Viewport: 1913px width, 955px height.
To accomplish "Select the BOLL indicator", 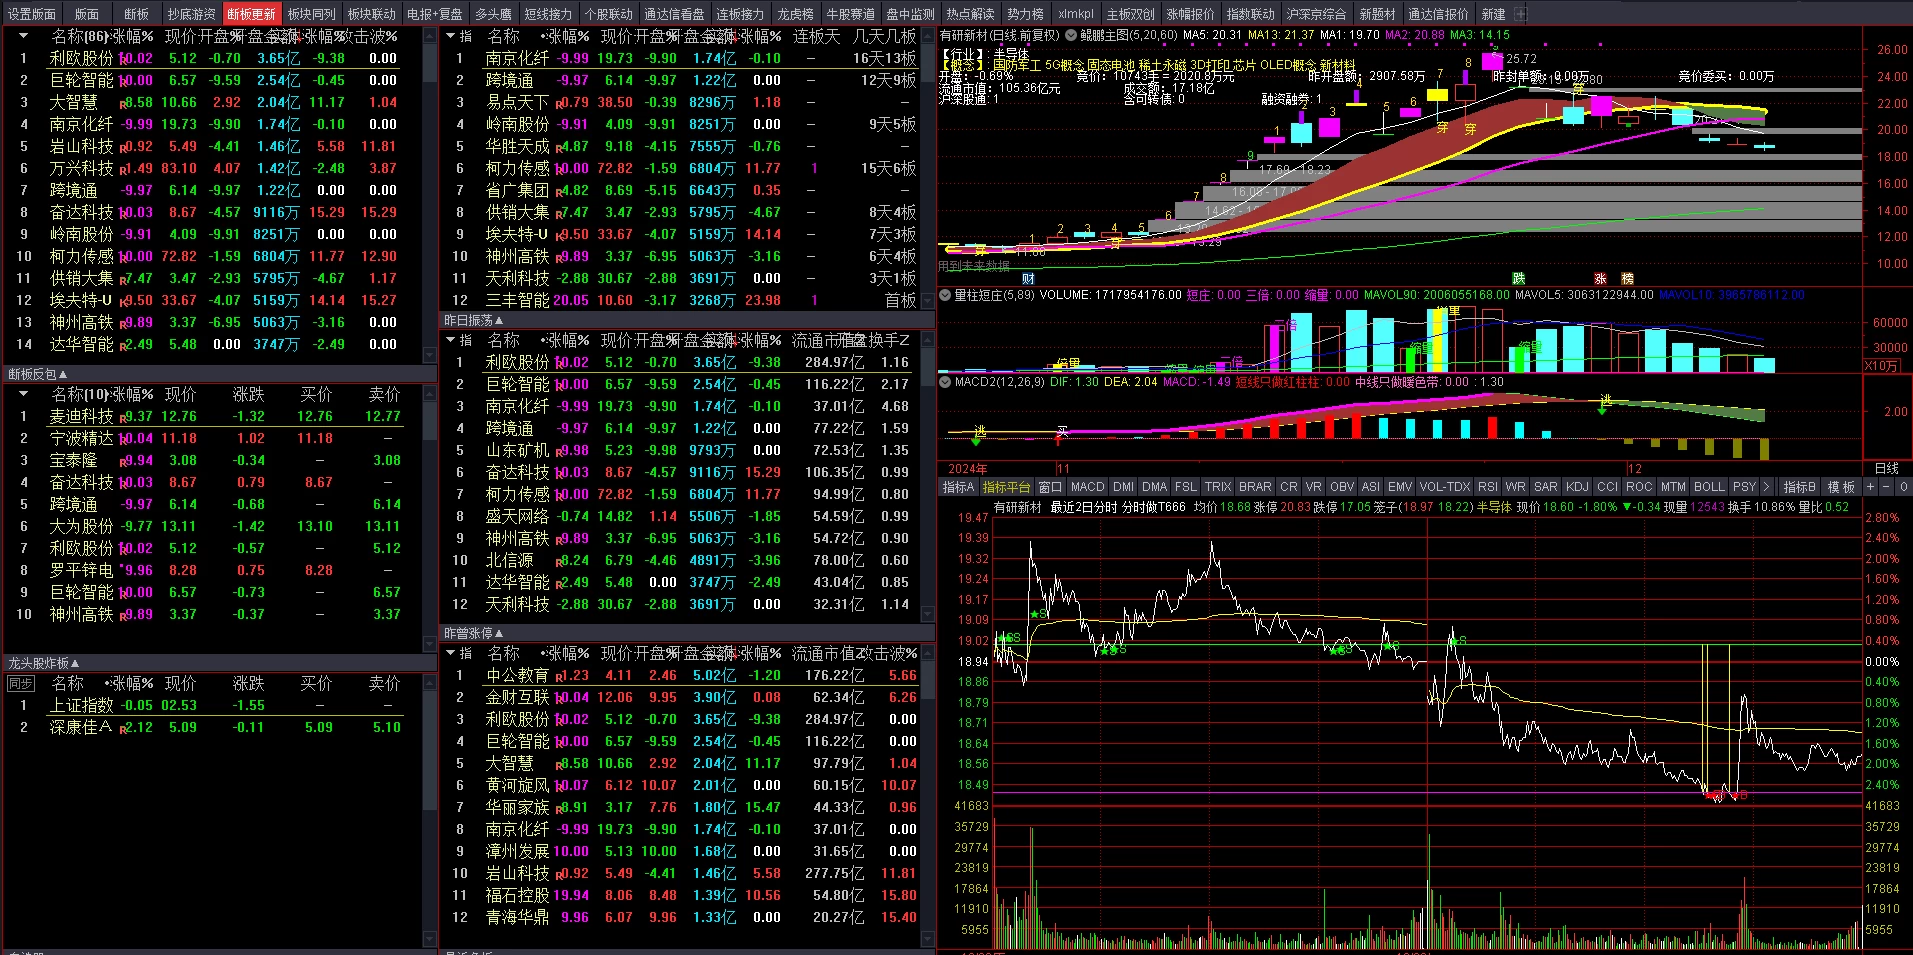I will (1709, 487).
